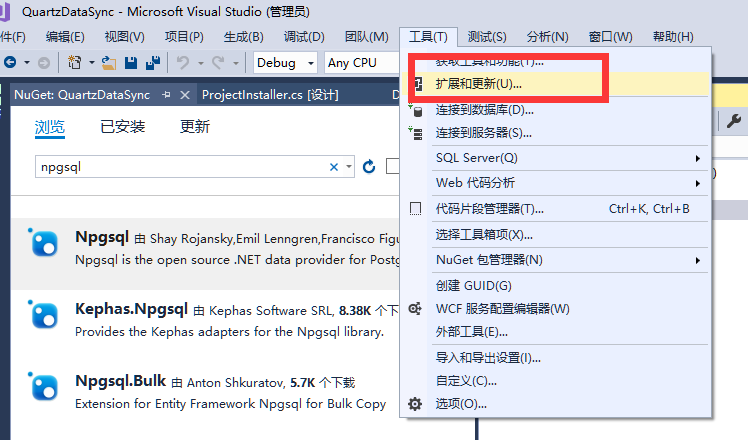The height and width of the screenshot is (440, 748).
Task: Click the Npgsql.Bulk package icon
Action: (44, 387)
